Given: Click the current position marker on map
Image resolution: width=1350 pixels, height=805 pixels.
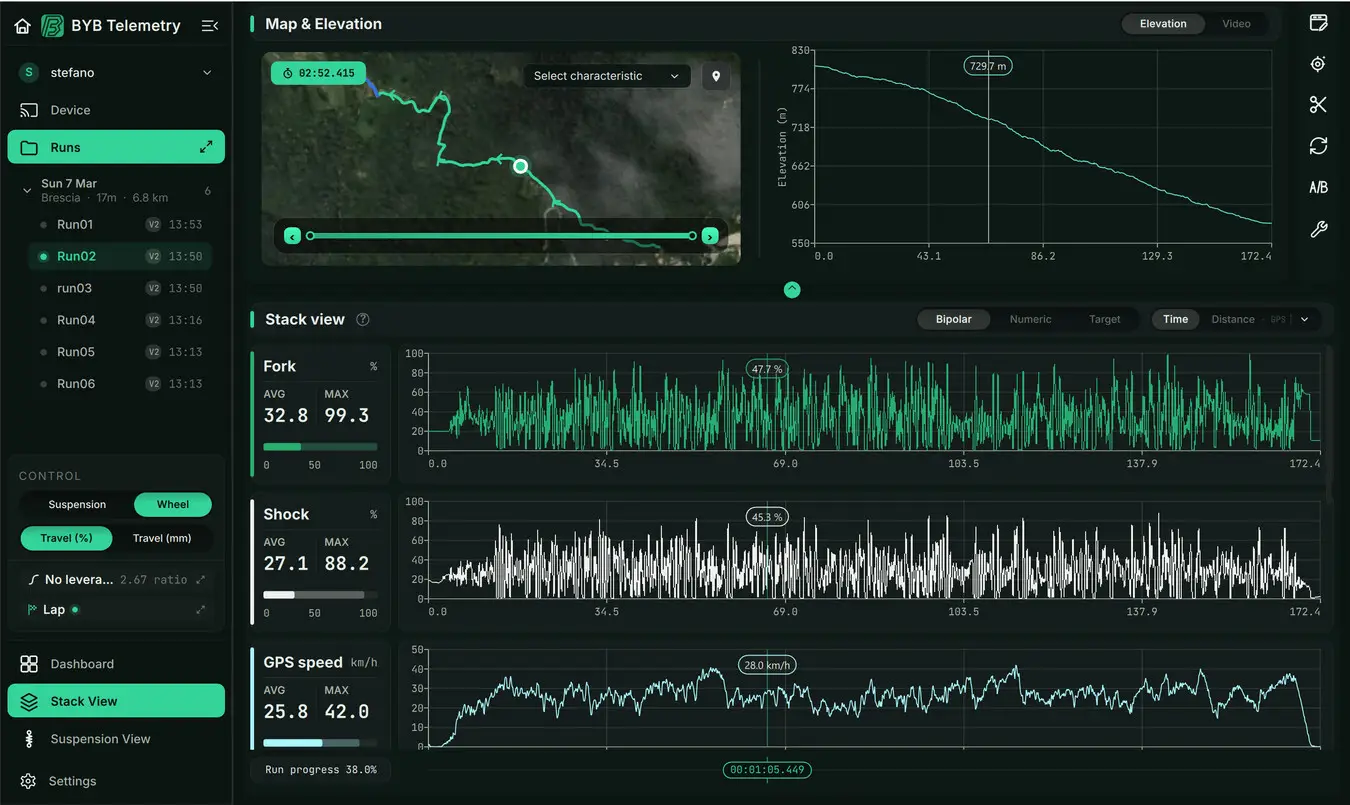Looking at the screenshot, I should click(x=520, y=166).
